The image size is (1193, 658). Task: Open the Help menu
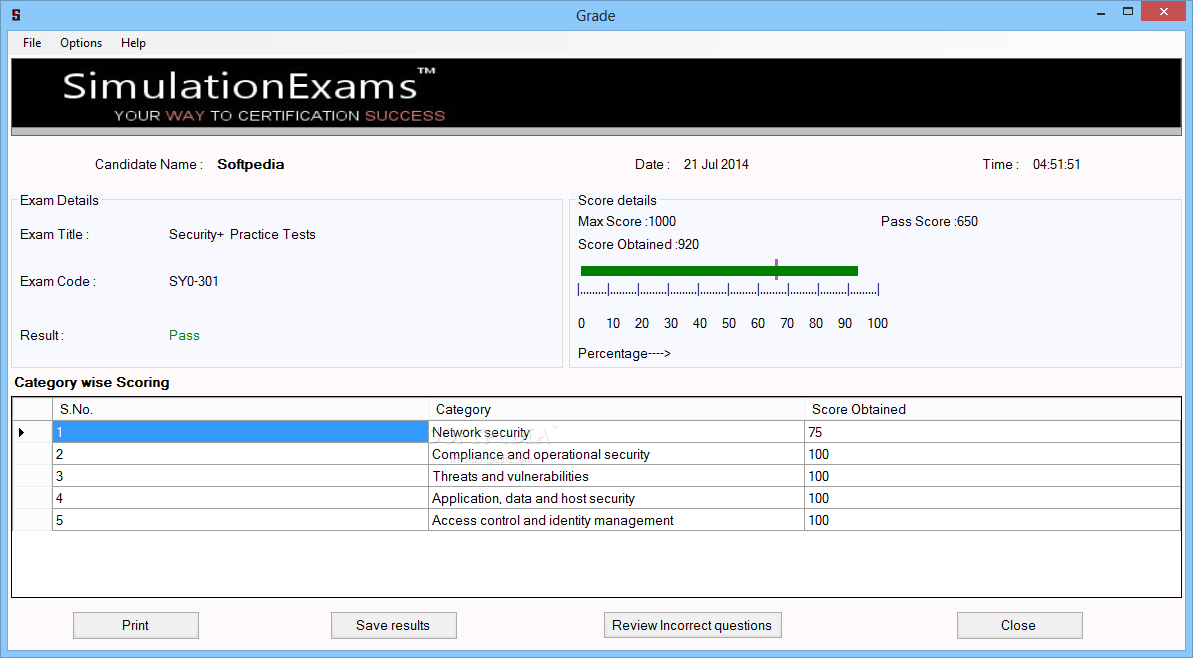pos(133,43)
